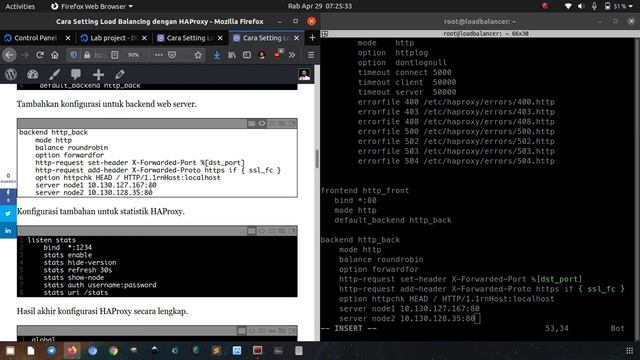Click 'backend http_back' line in terminal
The width and height of the screenshot is (640, 360).
(x=360, y=240)
